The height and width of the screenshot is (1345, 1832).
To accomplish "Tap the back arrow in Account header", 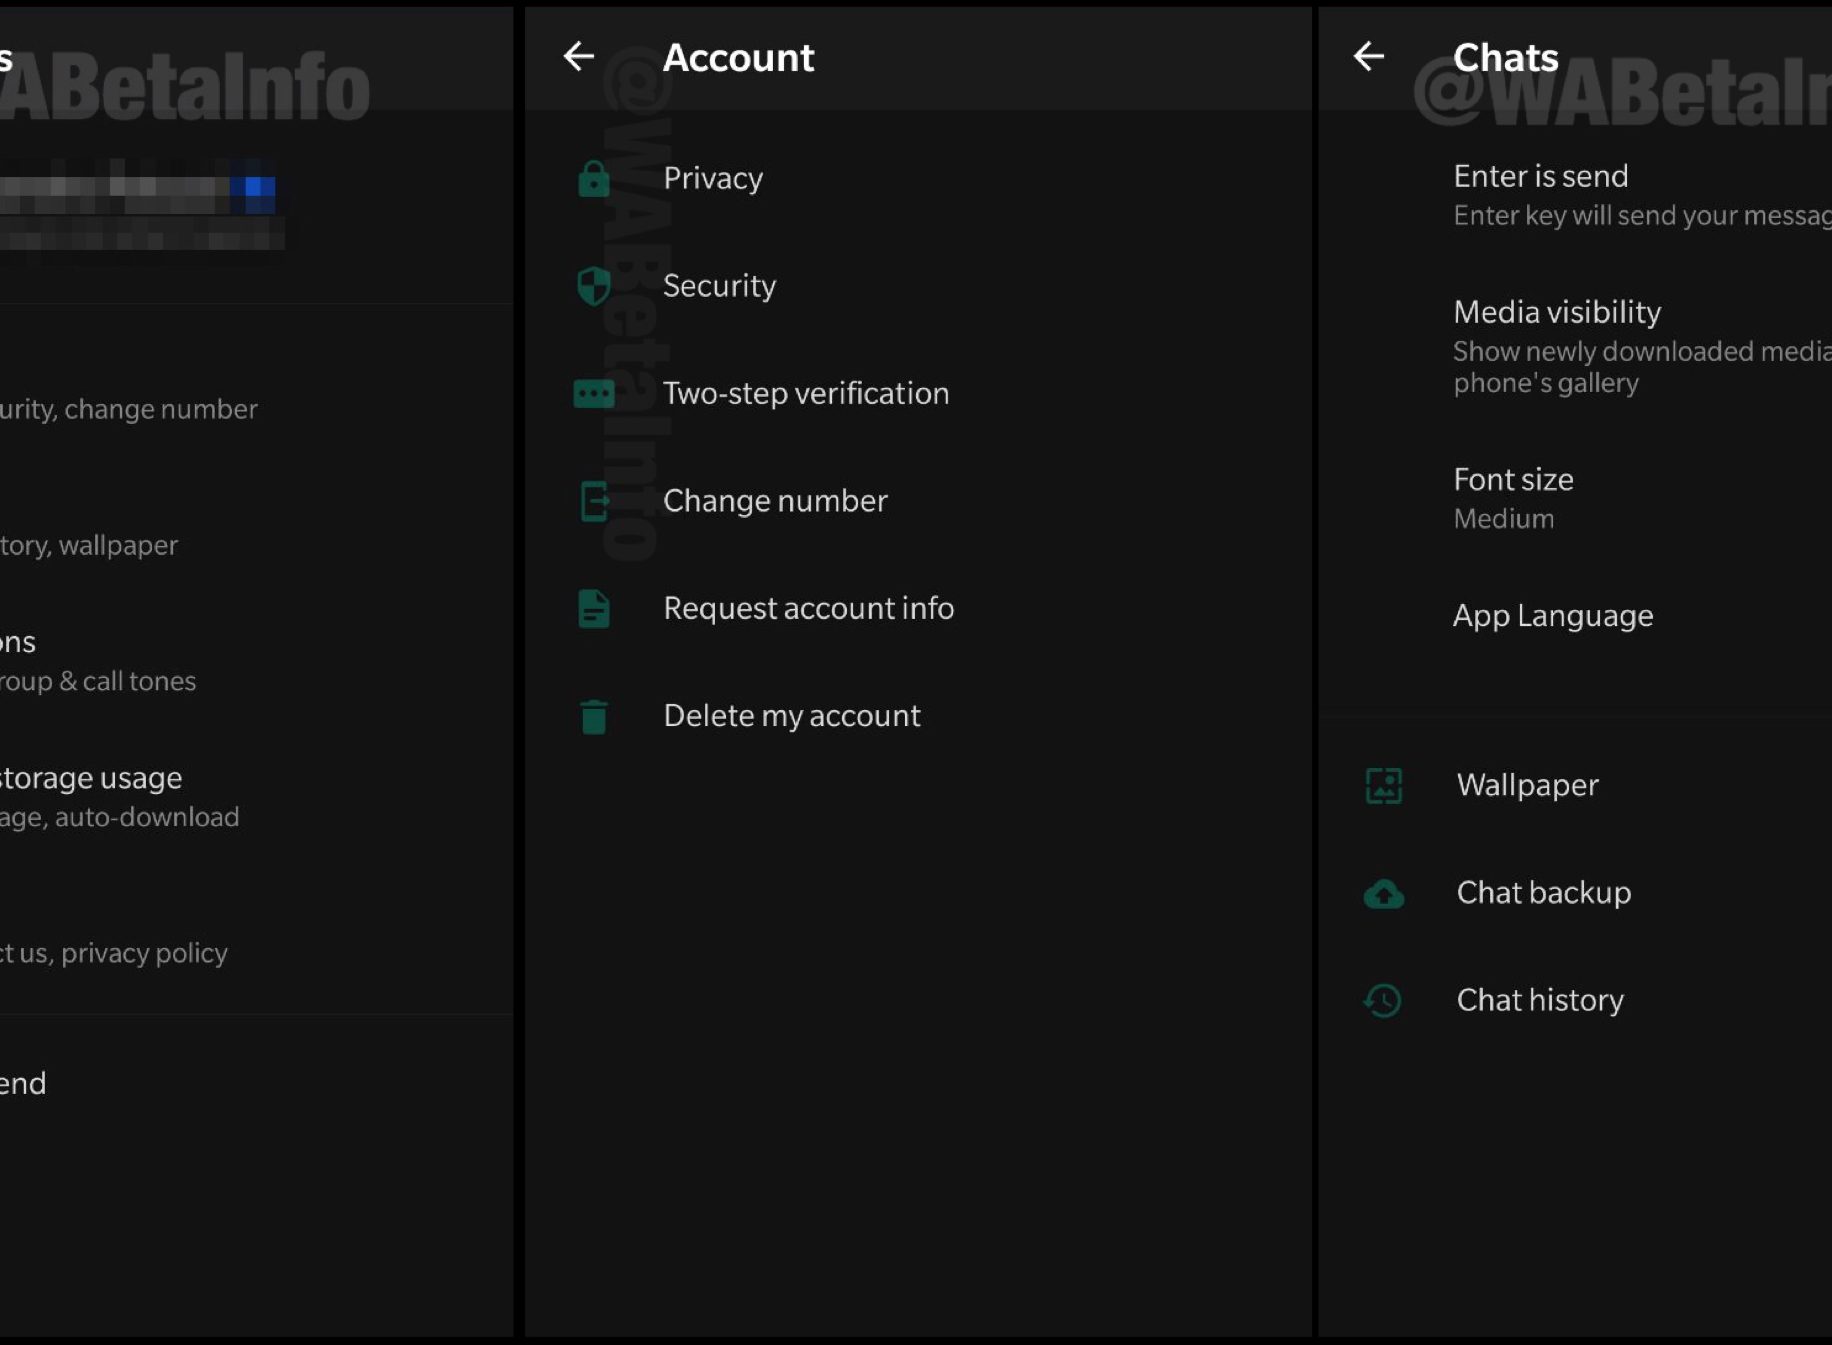I will (579, 57).
